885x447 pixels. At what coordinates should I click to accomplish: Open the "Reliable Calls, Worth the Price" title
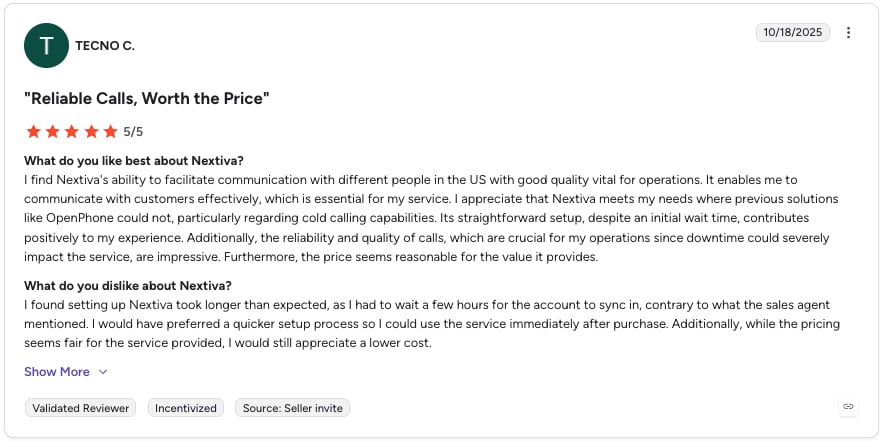[147, 98]
